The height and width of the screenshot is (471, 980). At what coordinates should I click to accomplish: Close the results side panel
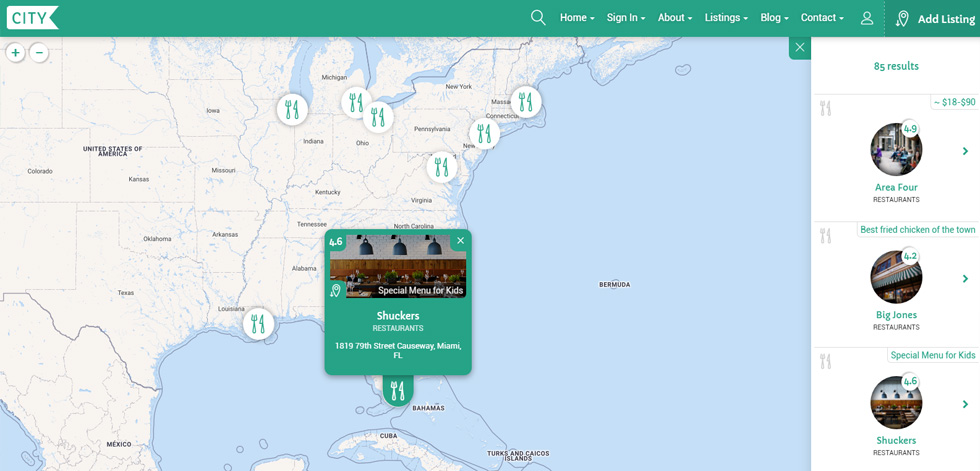pyautogui.click(x=800, y=47)
